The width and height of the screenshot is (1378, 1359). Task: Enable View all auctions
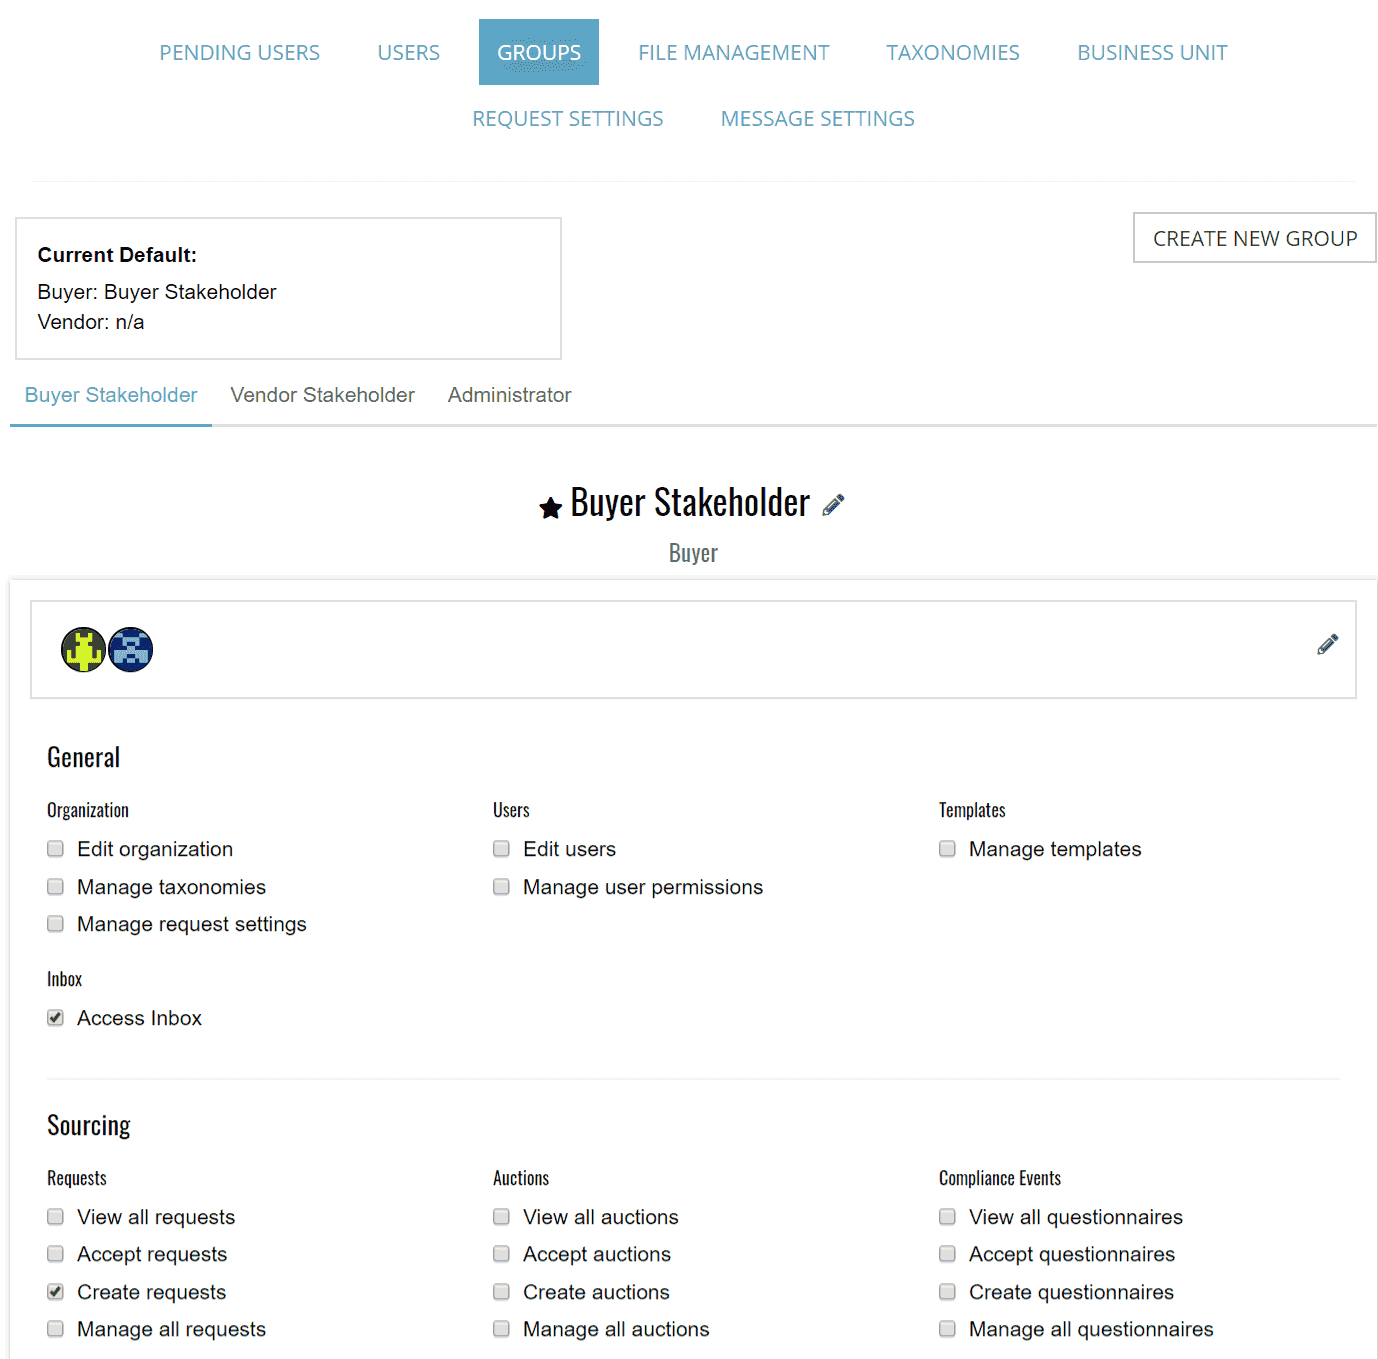(502, 1217)
